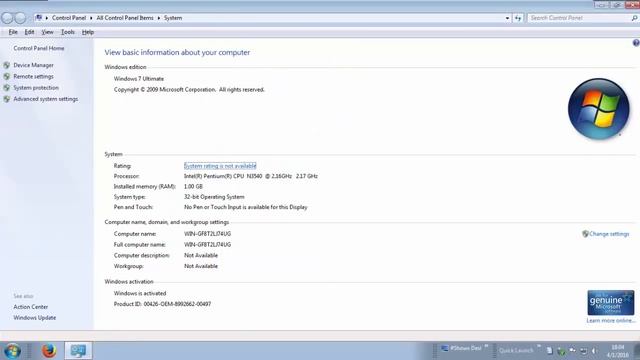Open the address bar history dropdown arrow
Screen dimensions: 640x360
507,18
